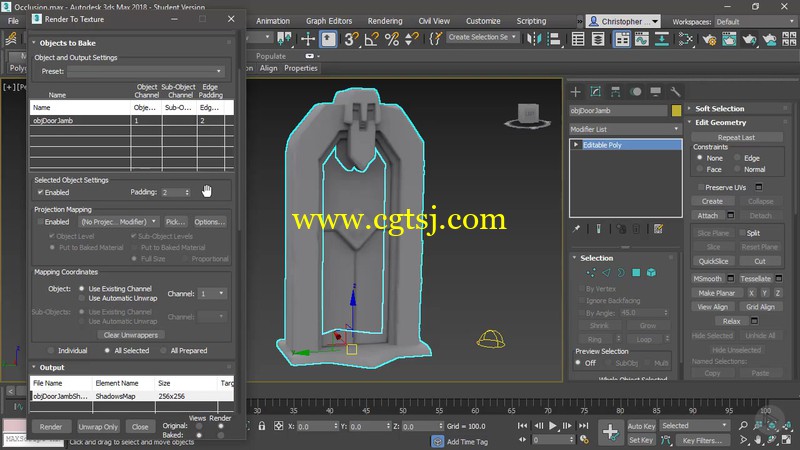This screenshot has width=800, height=450.
Task: Select the Edge constraint radio
Action: coord(737,158)
